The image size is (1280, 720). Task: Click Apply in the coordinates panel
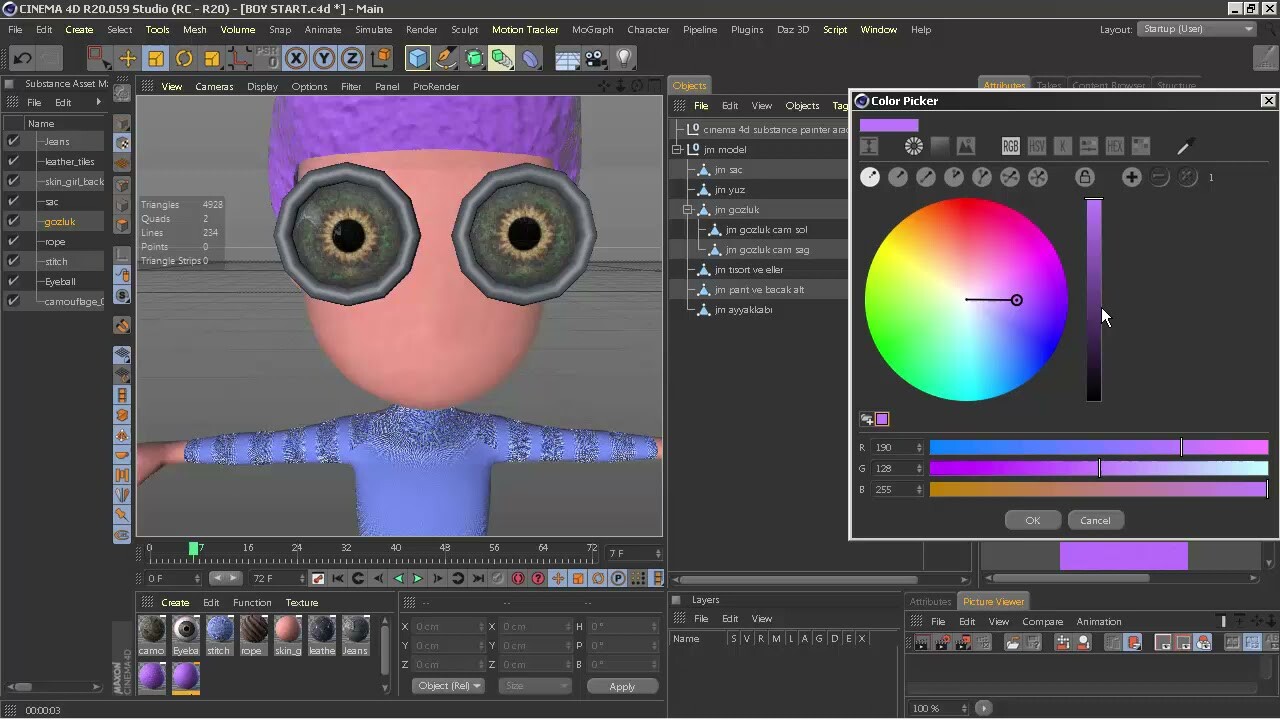point(622,686)
